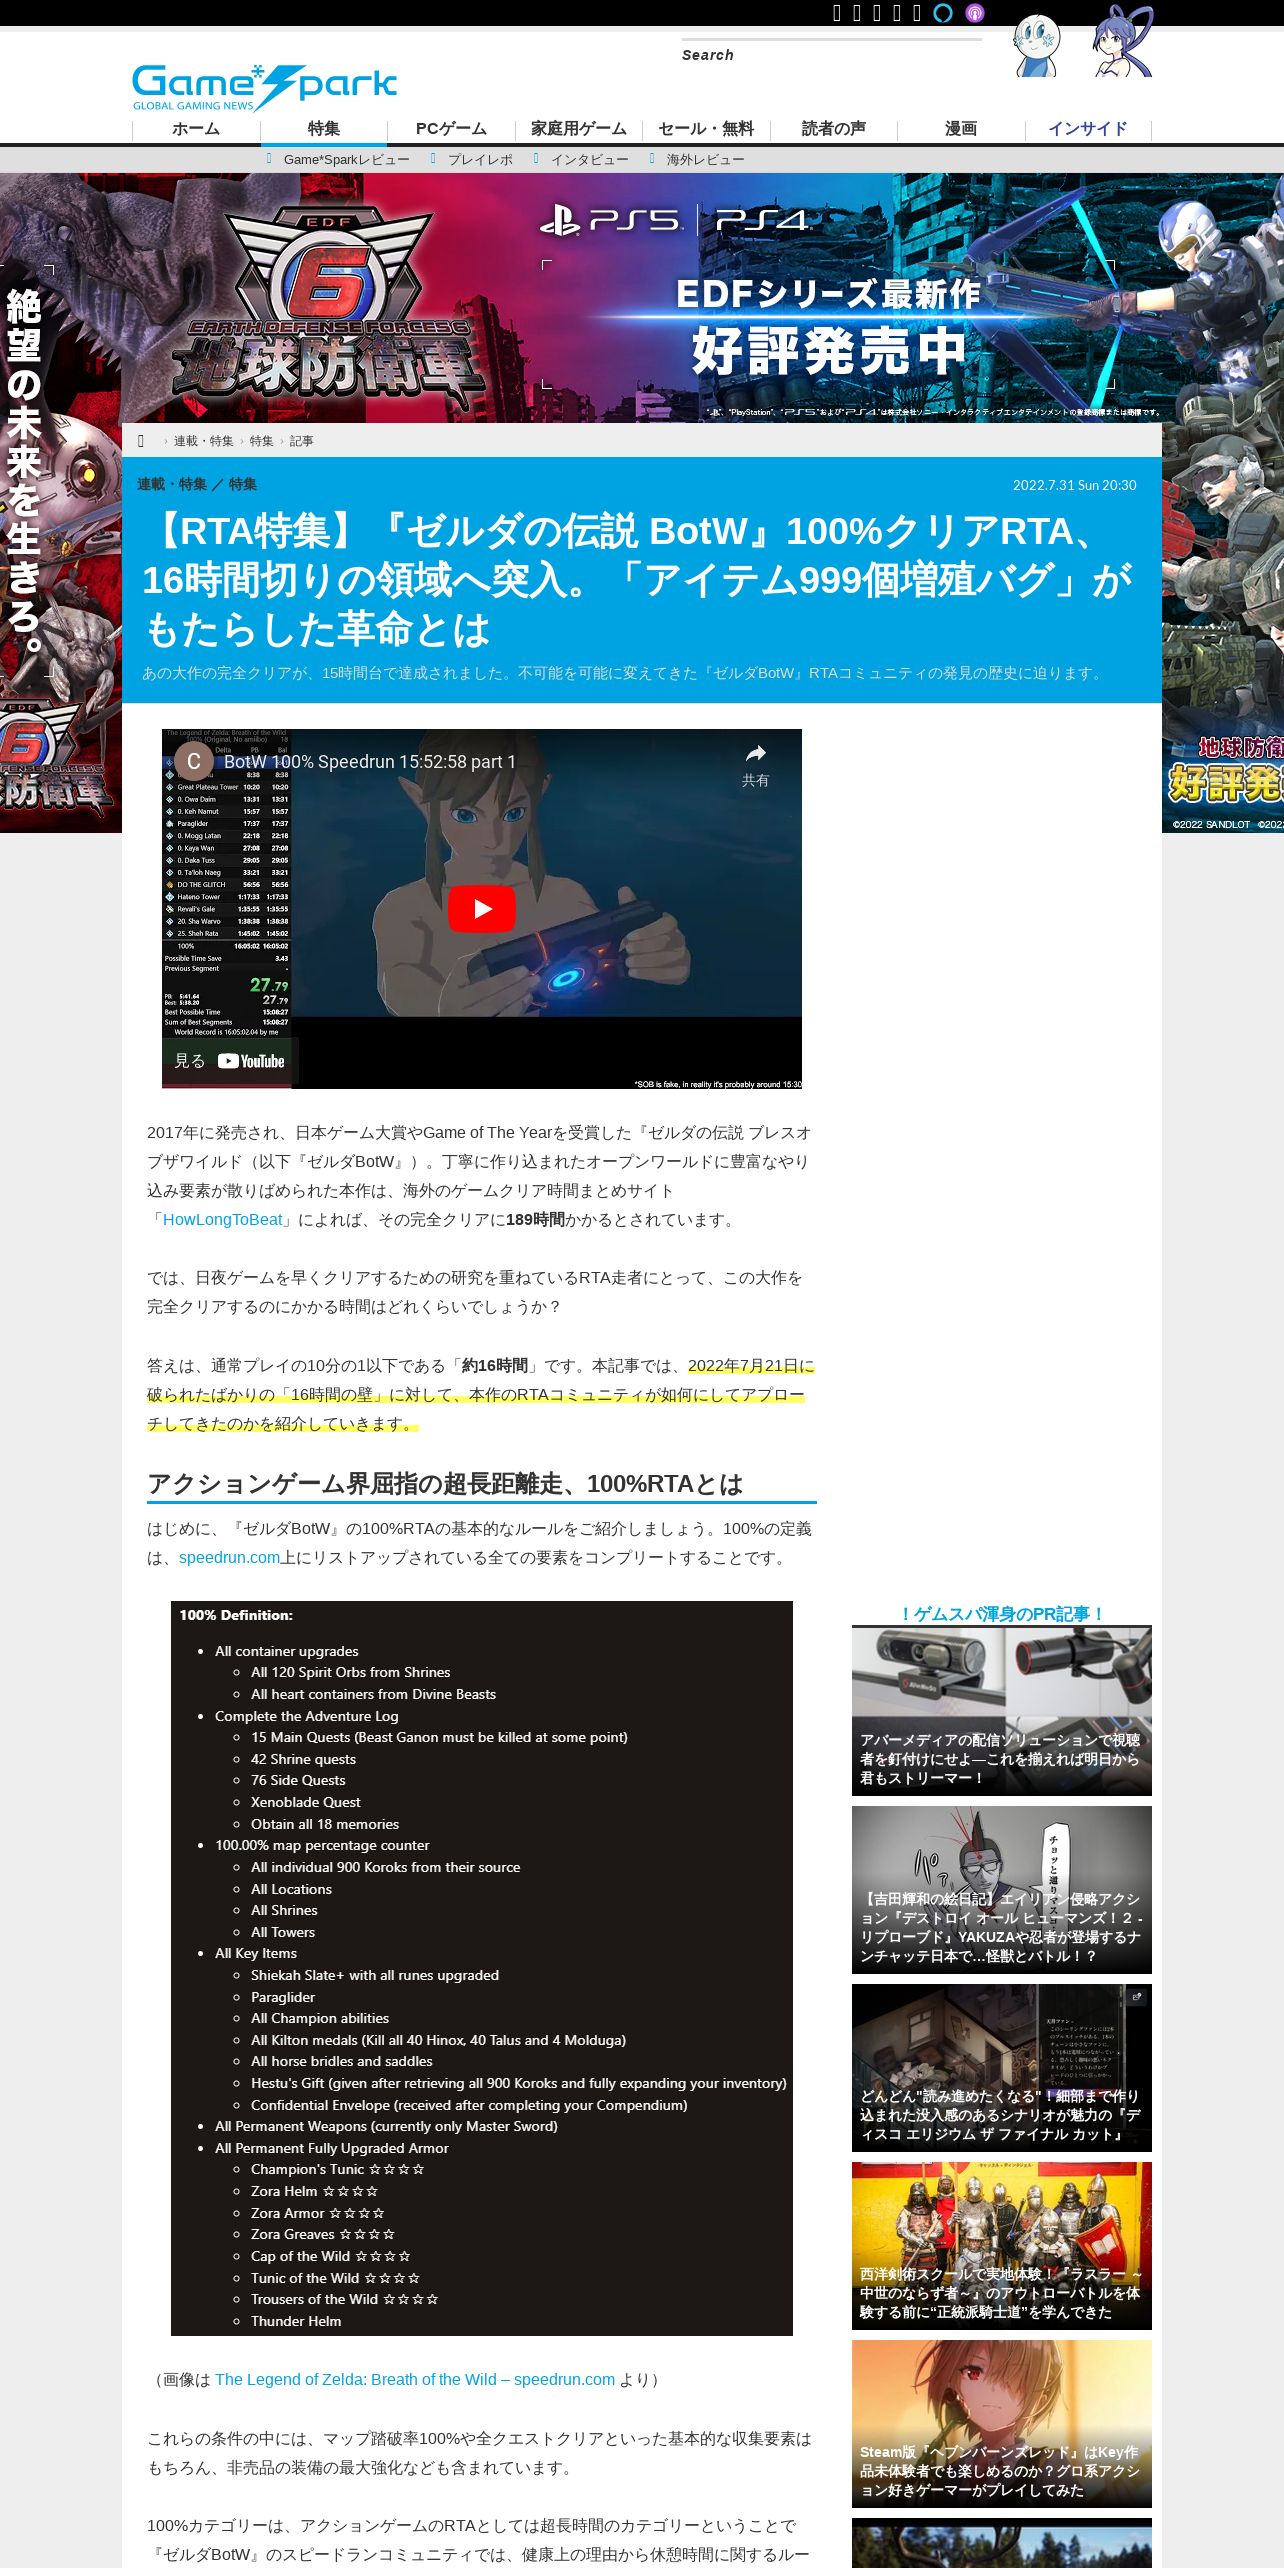The width and height of the screenshot is (1284, 2568).
Task: Click the Game*Spark logo
Action: coord(264,87)
